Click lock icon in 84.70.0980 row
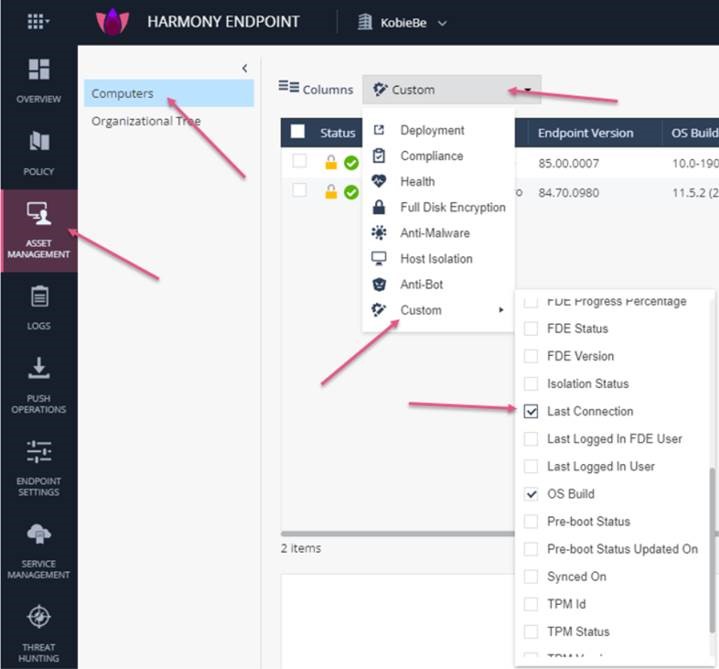The width and height of the screenshot is (719, 669). 331,192
